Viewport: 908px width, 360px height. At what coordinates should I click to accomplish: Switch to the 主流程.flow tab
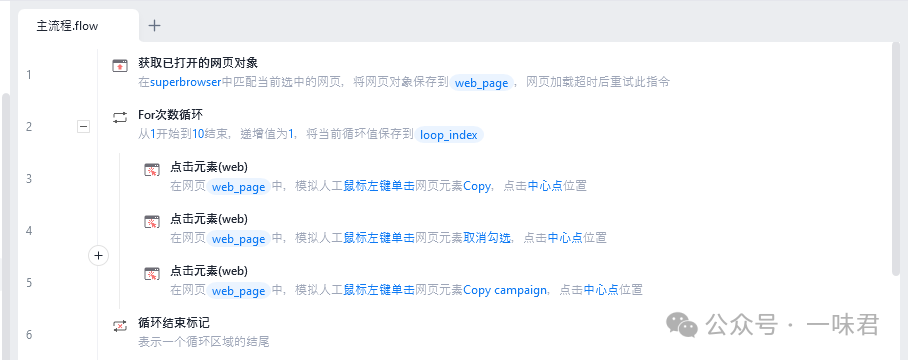78,26
